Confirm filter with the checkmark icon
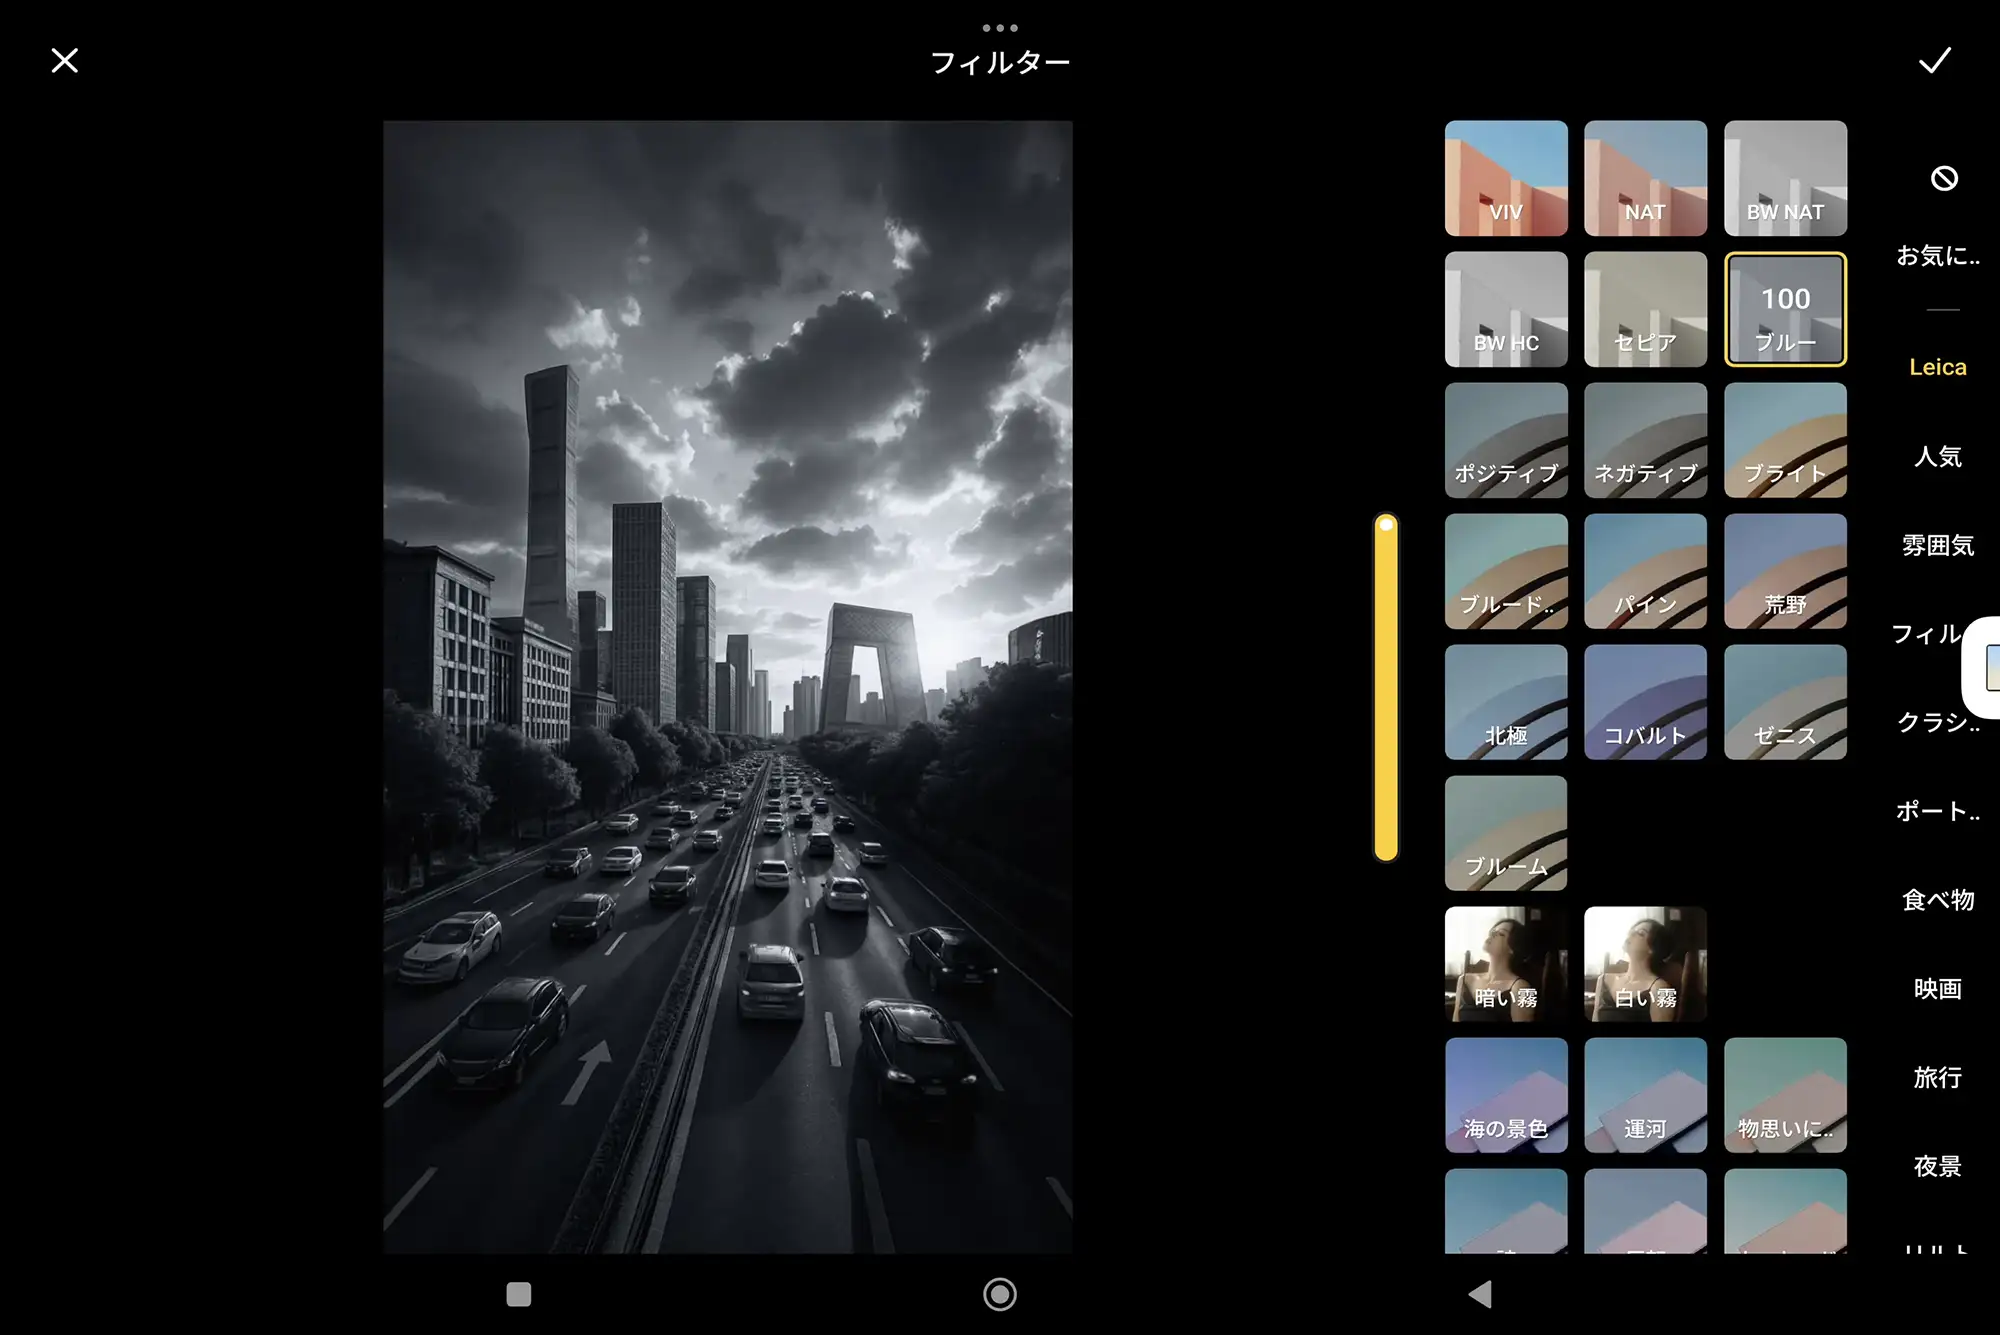The height and width of the screenshot is (1335, 2000). click(1934, 61)
